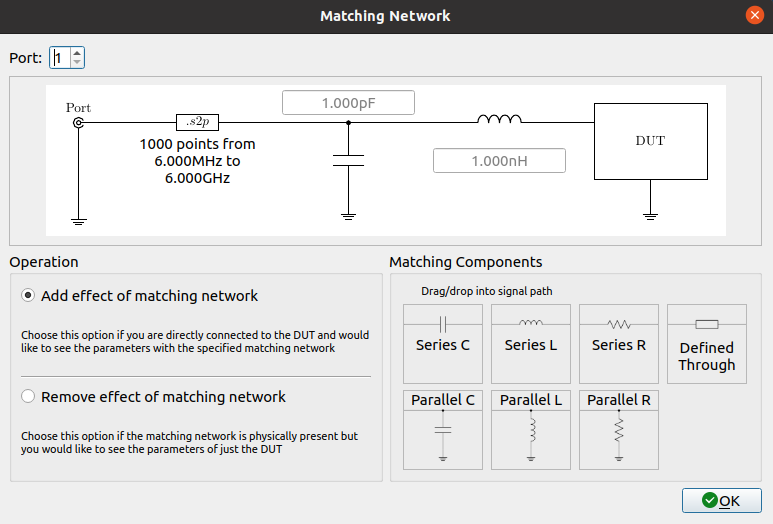This screenshot has height=524, width=773.
Task: Select the Parallel R component
Action: 619,429
